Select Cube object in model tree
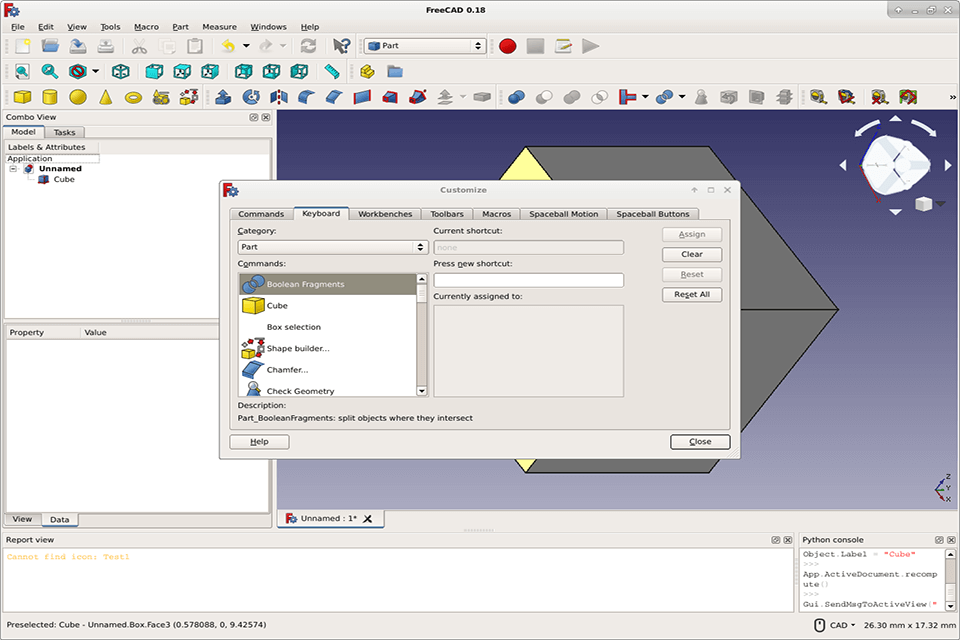960x640 pixels. pos(64,179)
